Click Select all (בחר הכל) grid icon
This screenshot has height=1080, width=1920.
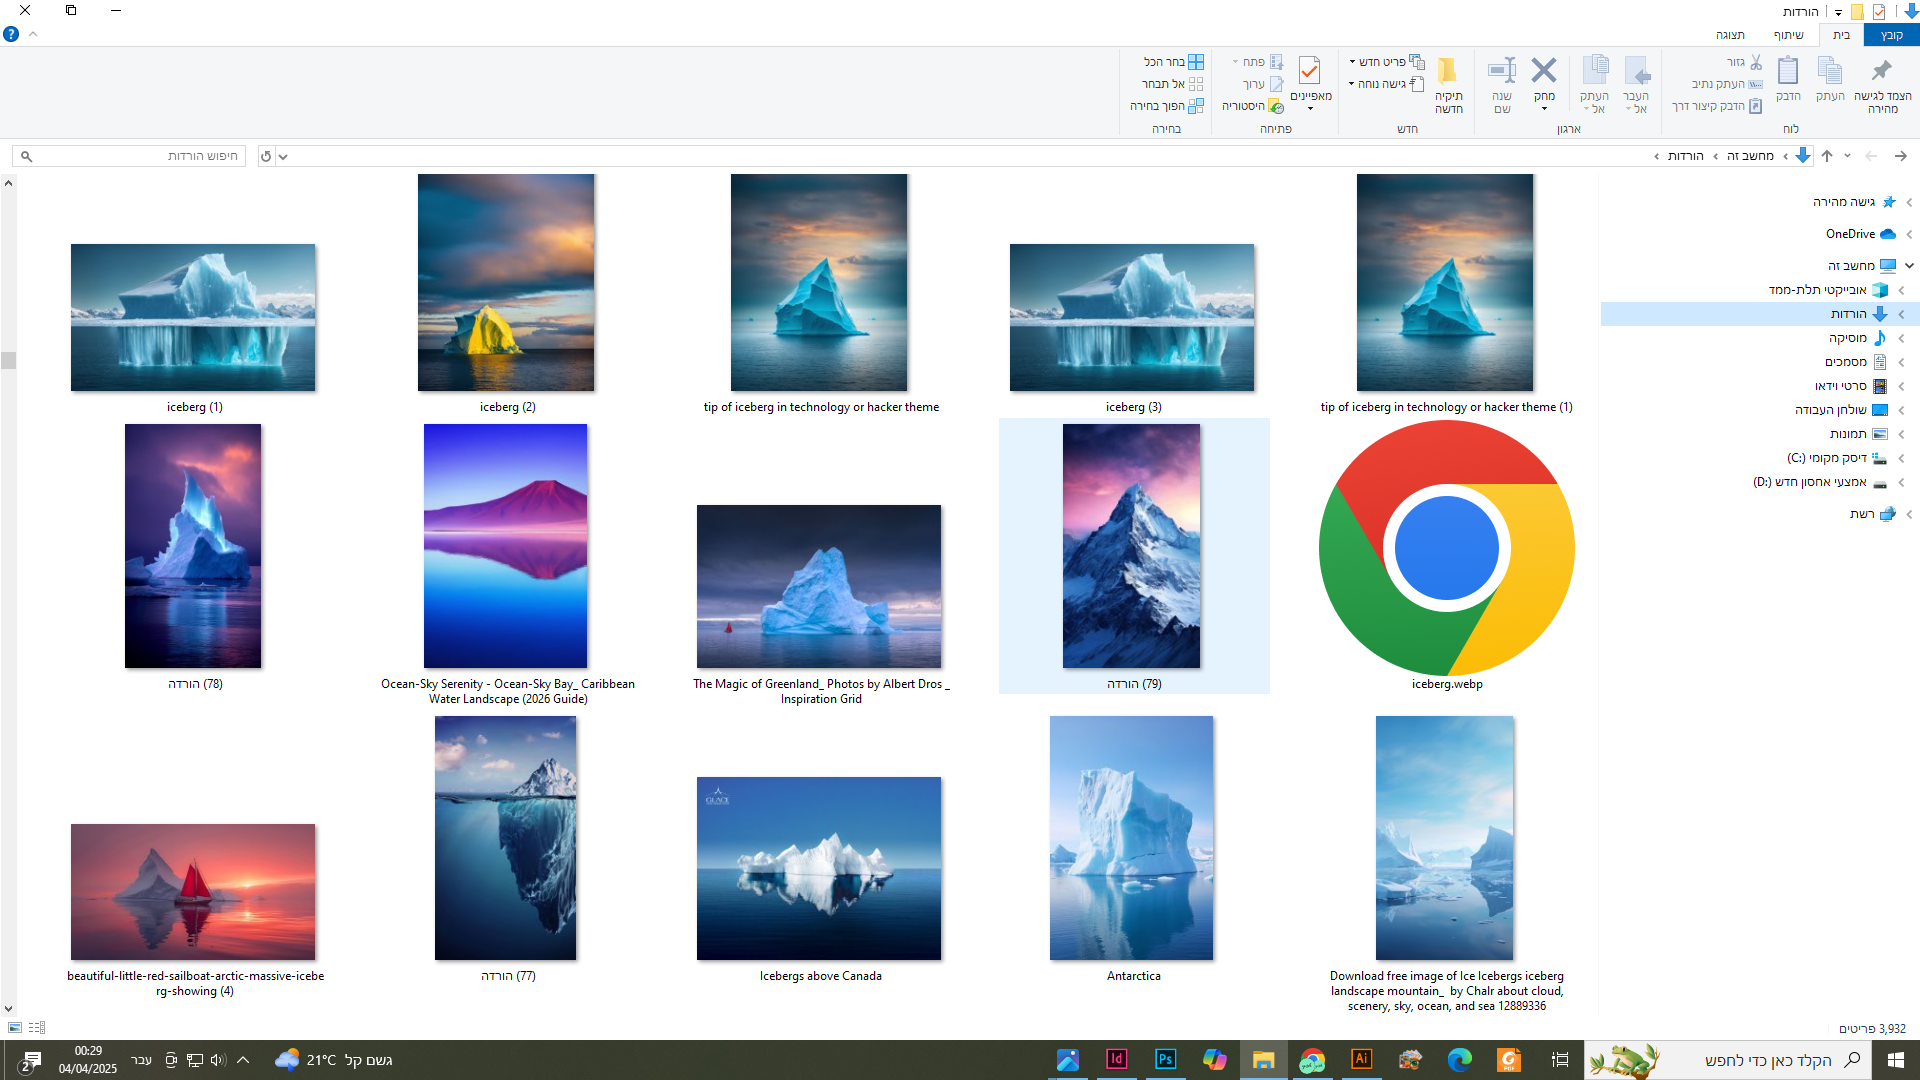click(1196, 62)
